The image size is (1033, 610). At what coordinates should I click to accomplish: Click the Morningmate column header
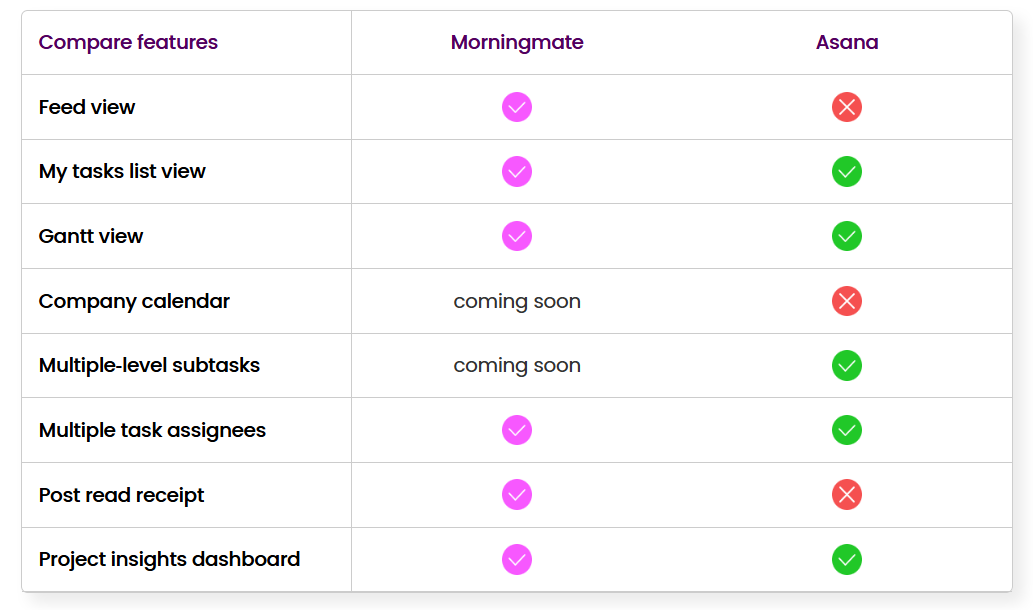pyautogui.click(x=517, y=43)
